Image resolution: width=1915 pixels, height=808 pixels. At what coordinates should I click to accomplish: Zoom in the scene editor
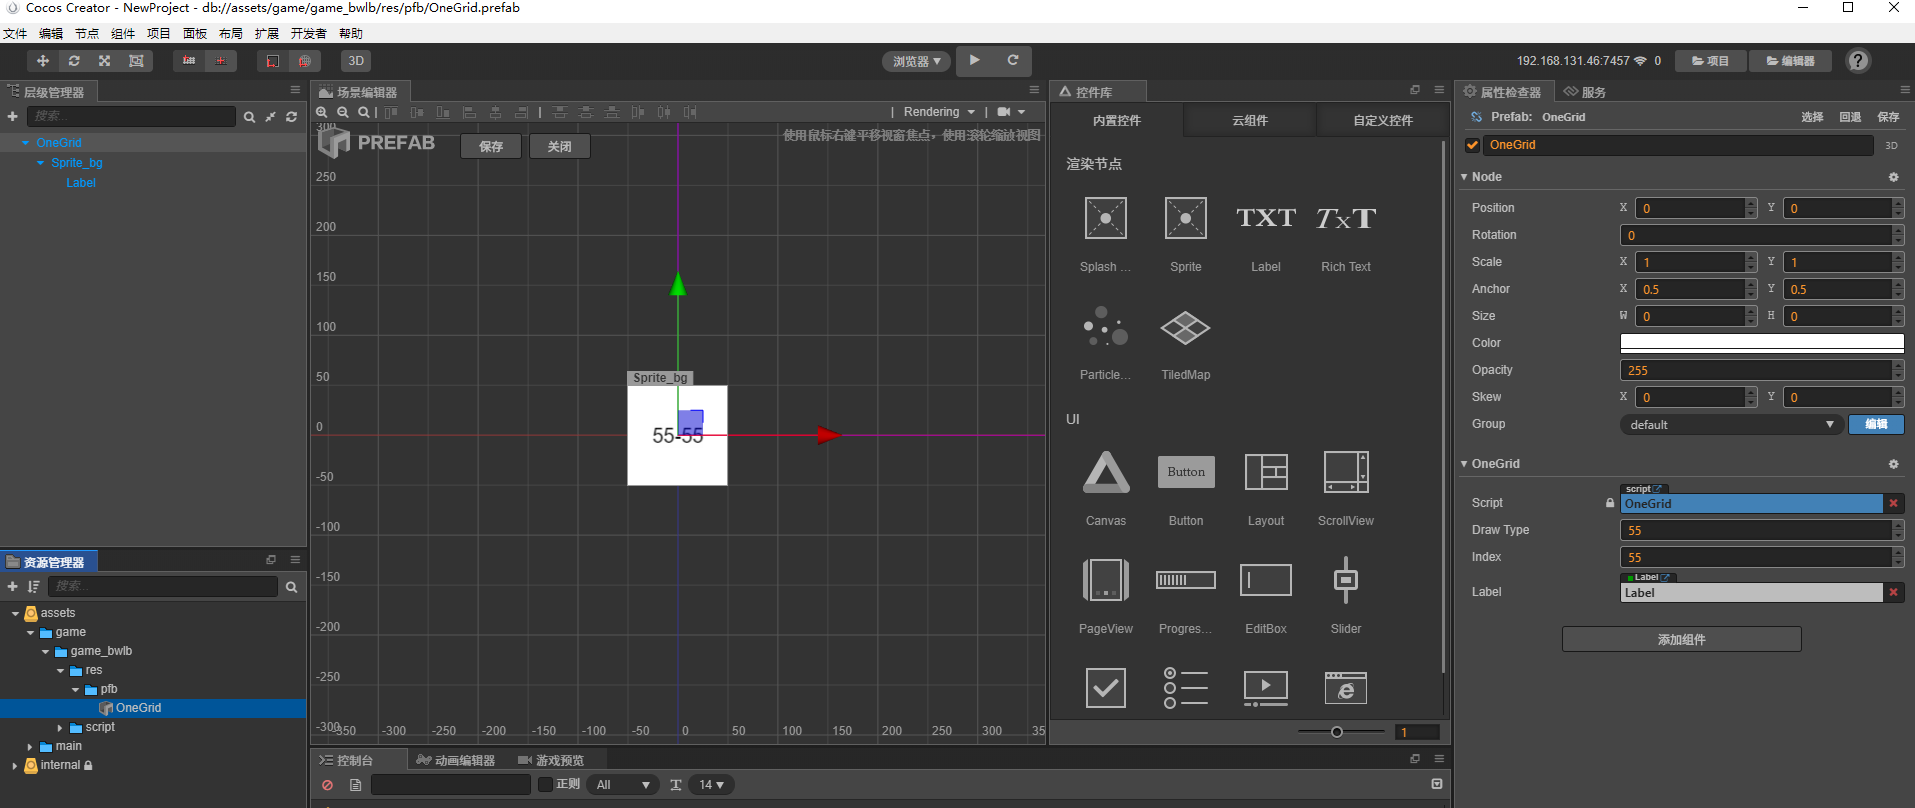(322, 112)
